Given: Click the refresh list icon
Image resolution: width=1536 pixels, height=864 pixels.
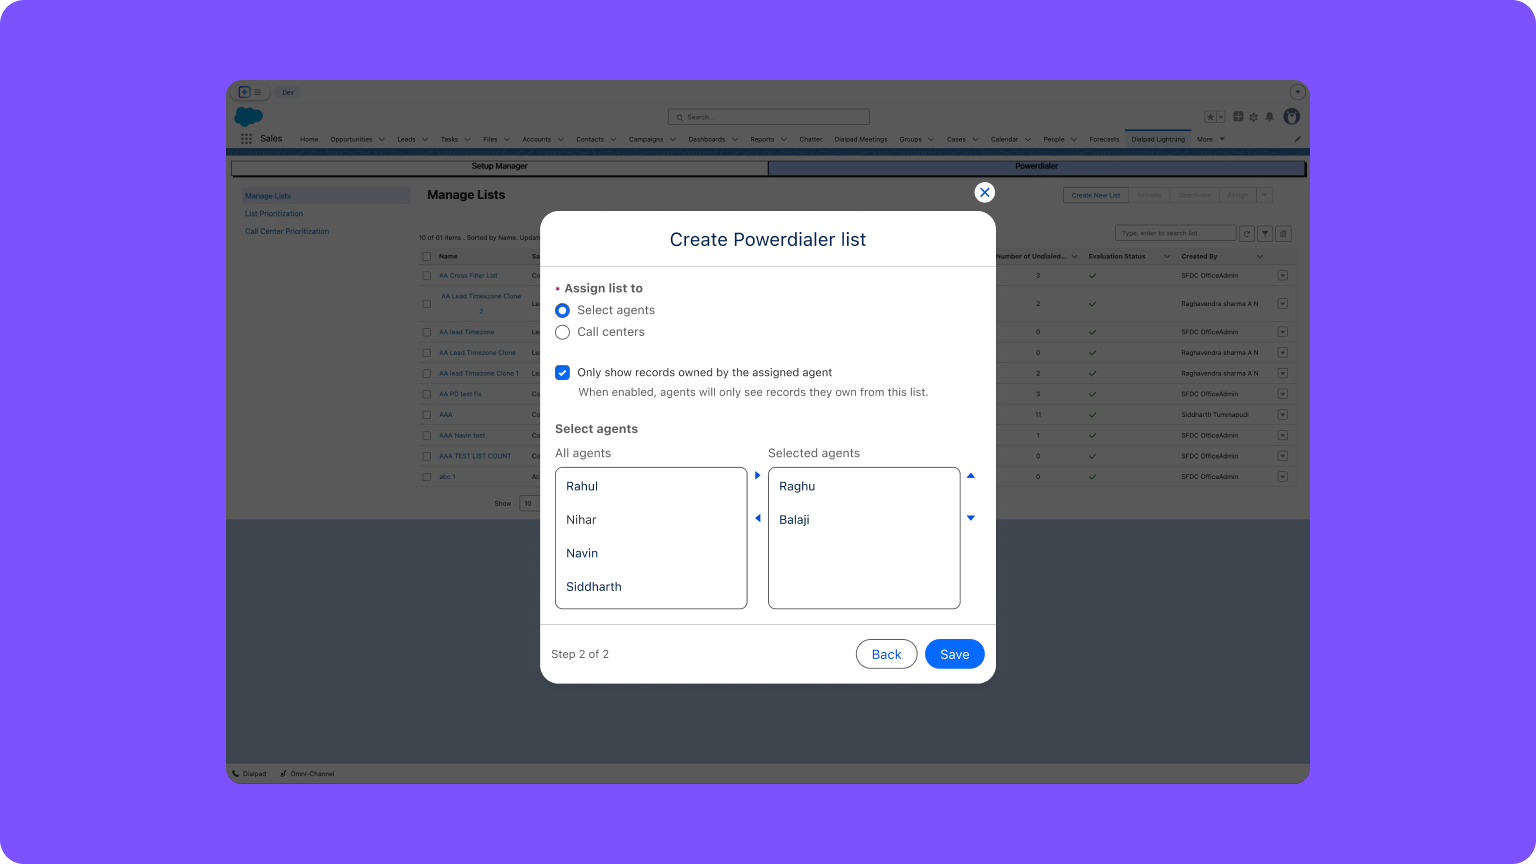Looking at the screenshot, I should click(1246, 233).
